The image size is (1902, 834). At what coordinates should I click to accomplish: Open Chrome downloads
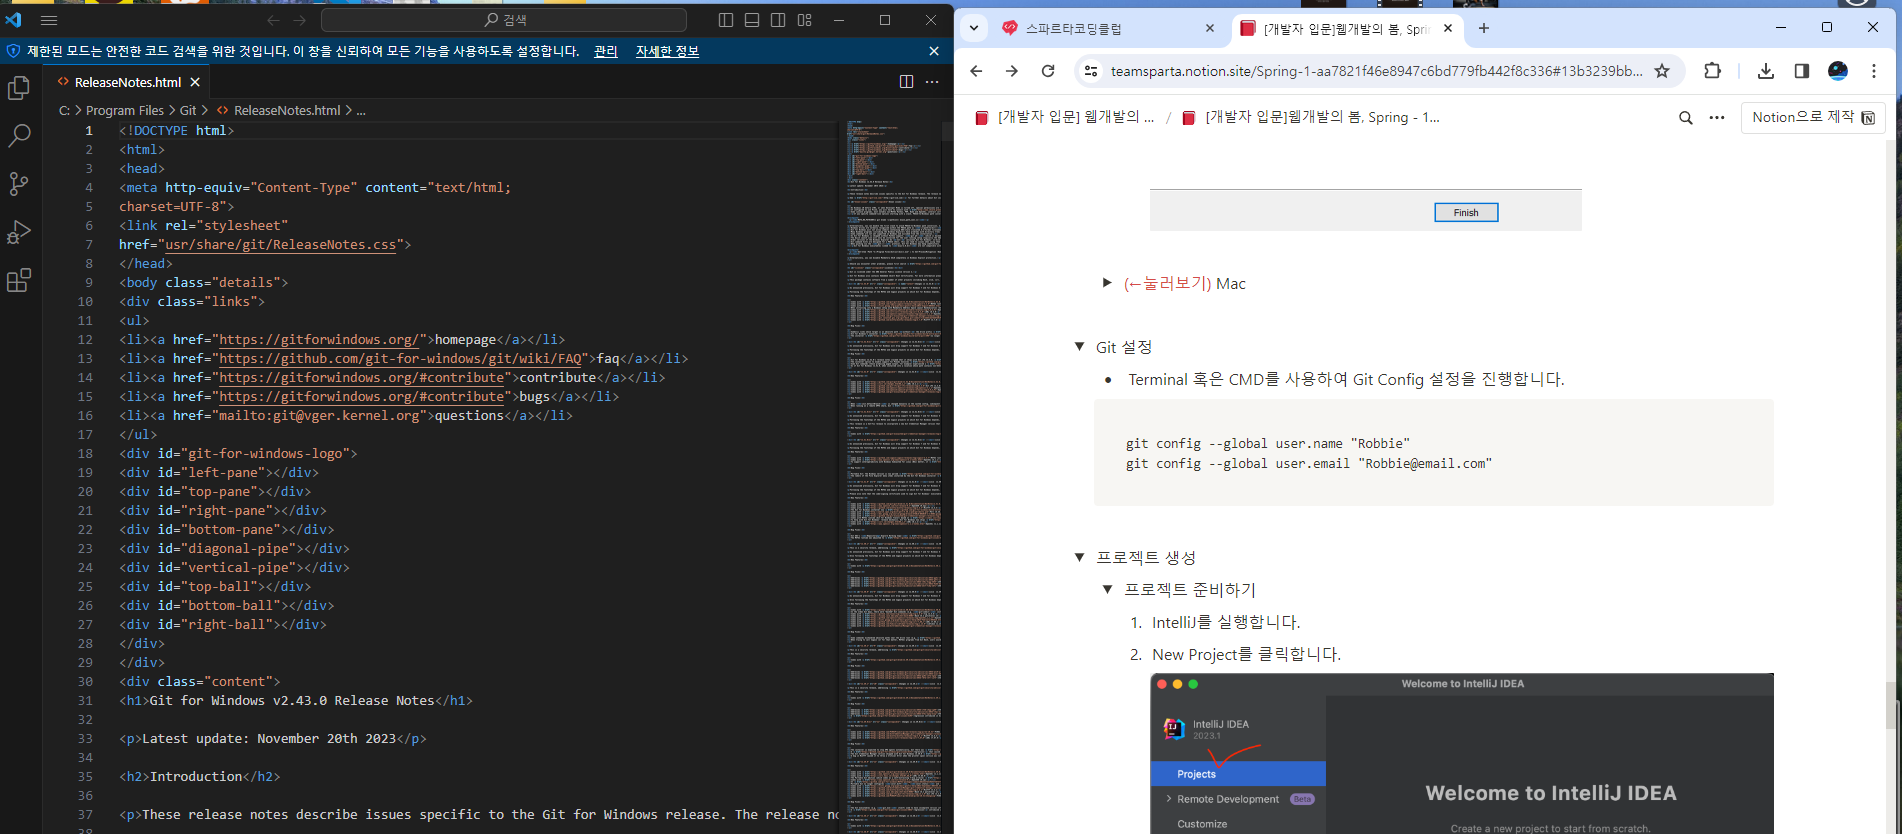[1766, 71]
